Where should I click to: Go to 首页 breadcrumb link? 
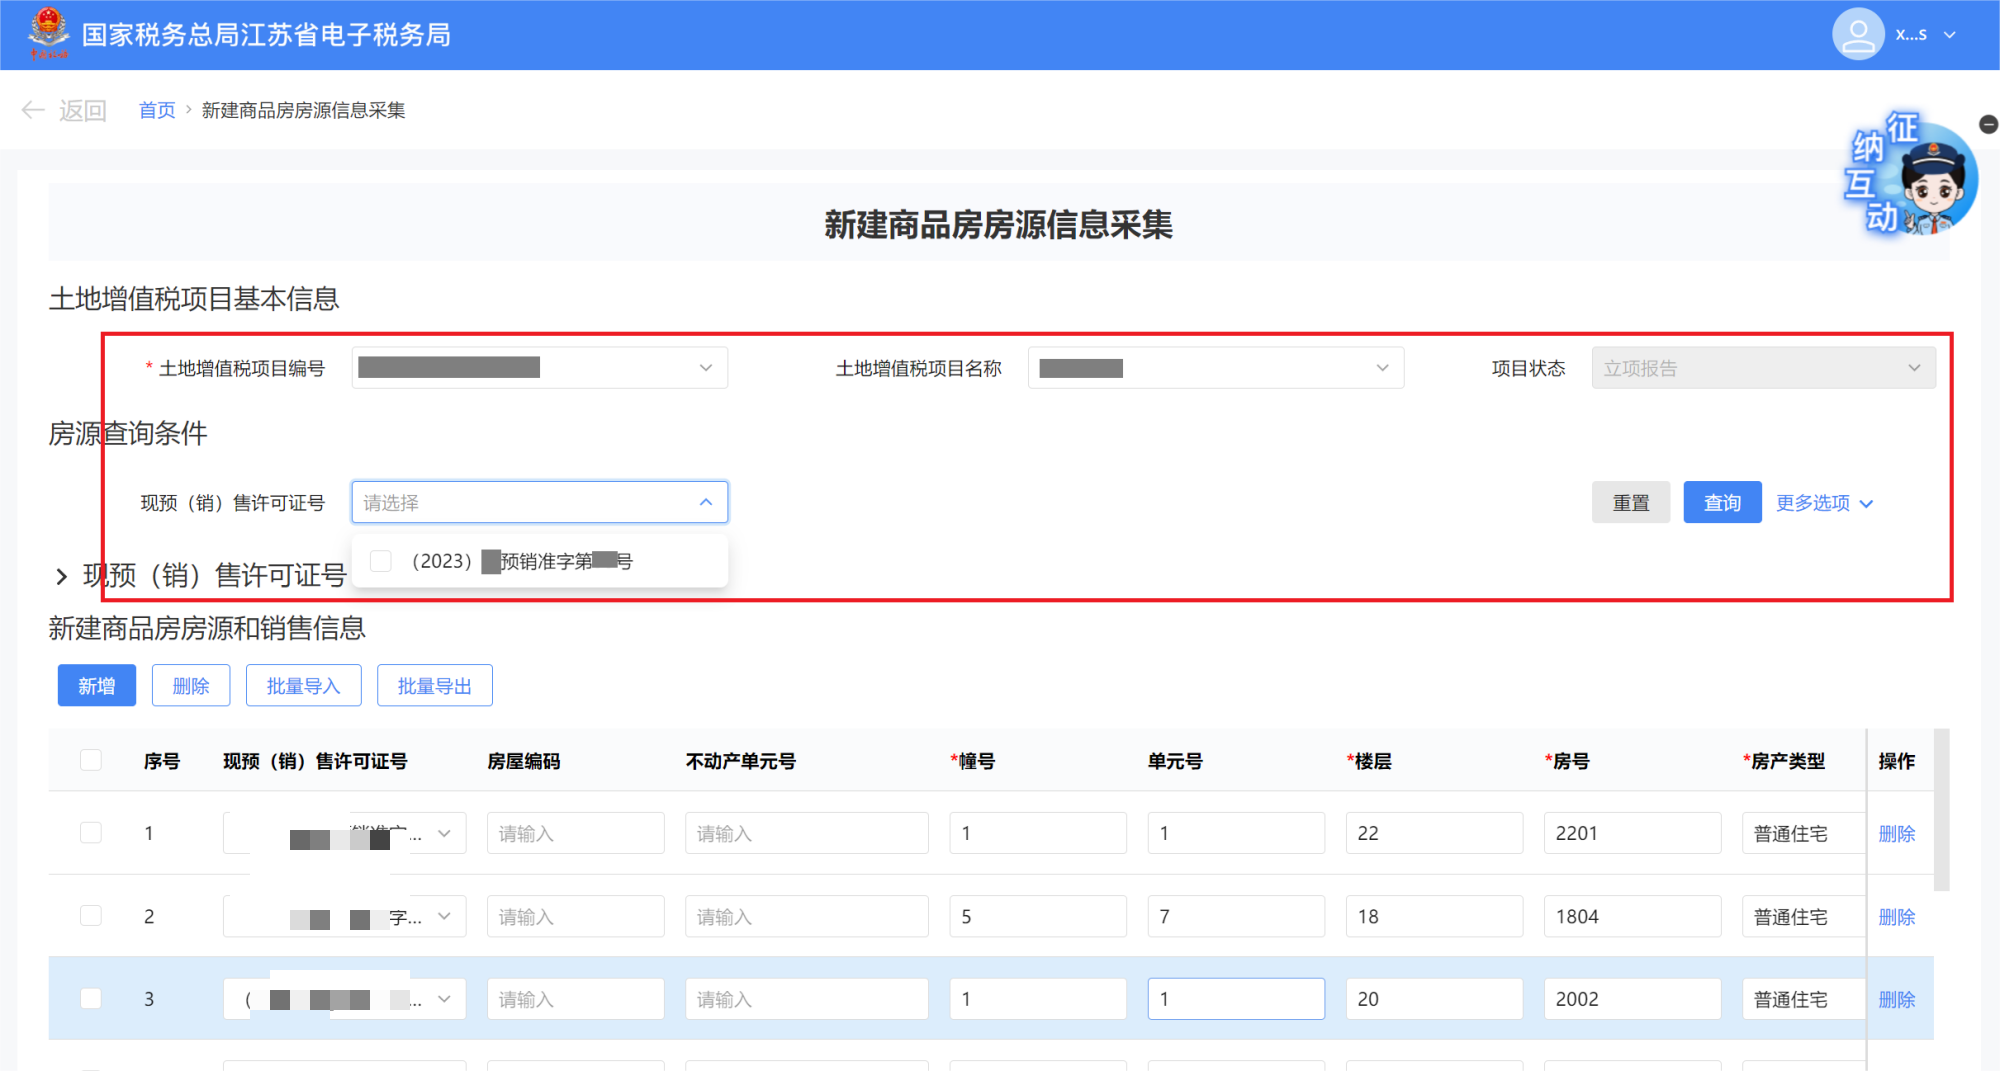[x=157, y=110]
